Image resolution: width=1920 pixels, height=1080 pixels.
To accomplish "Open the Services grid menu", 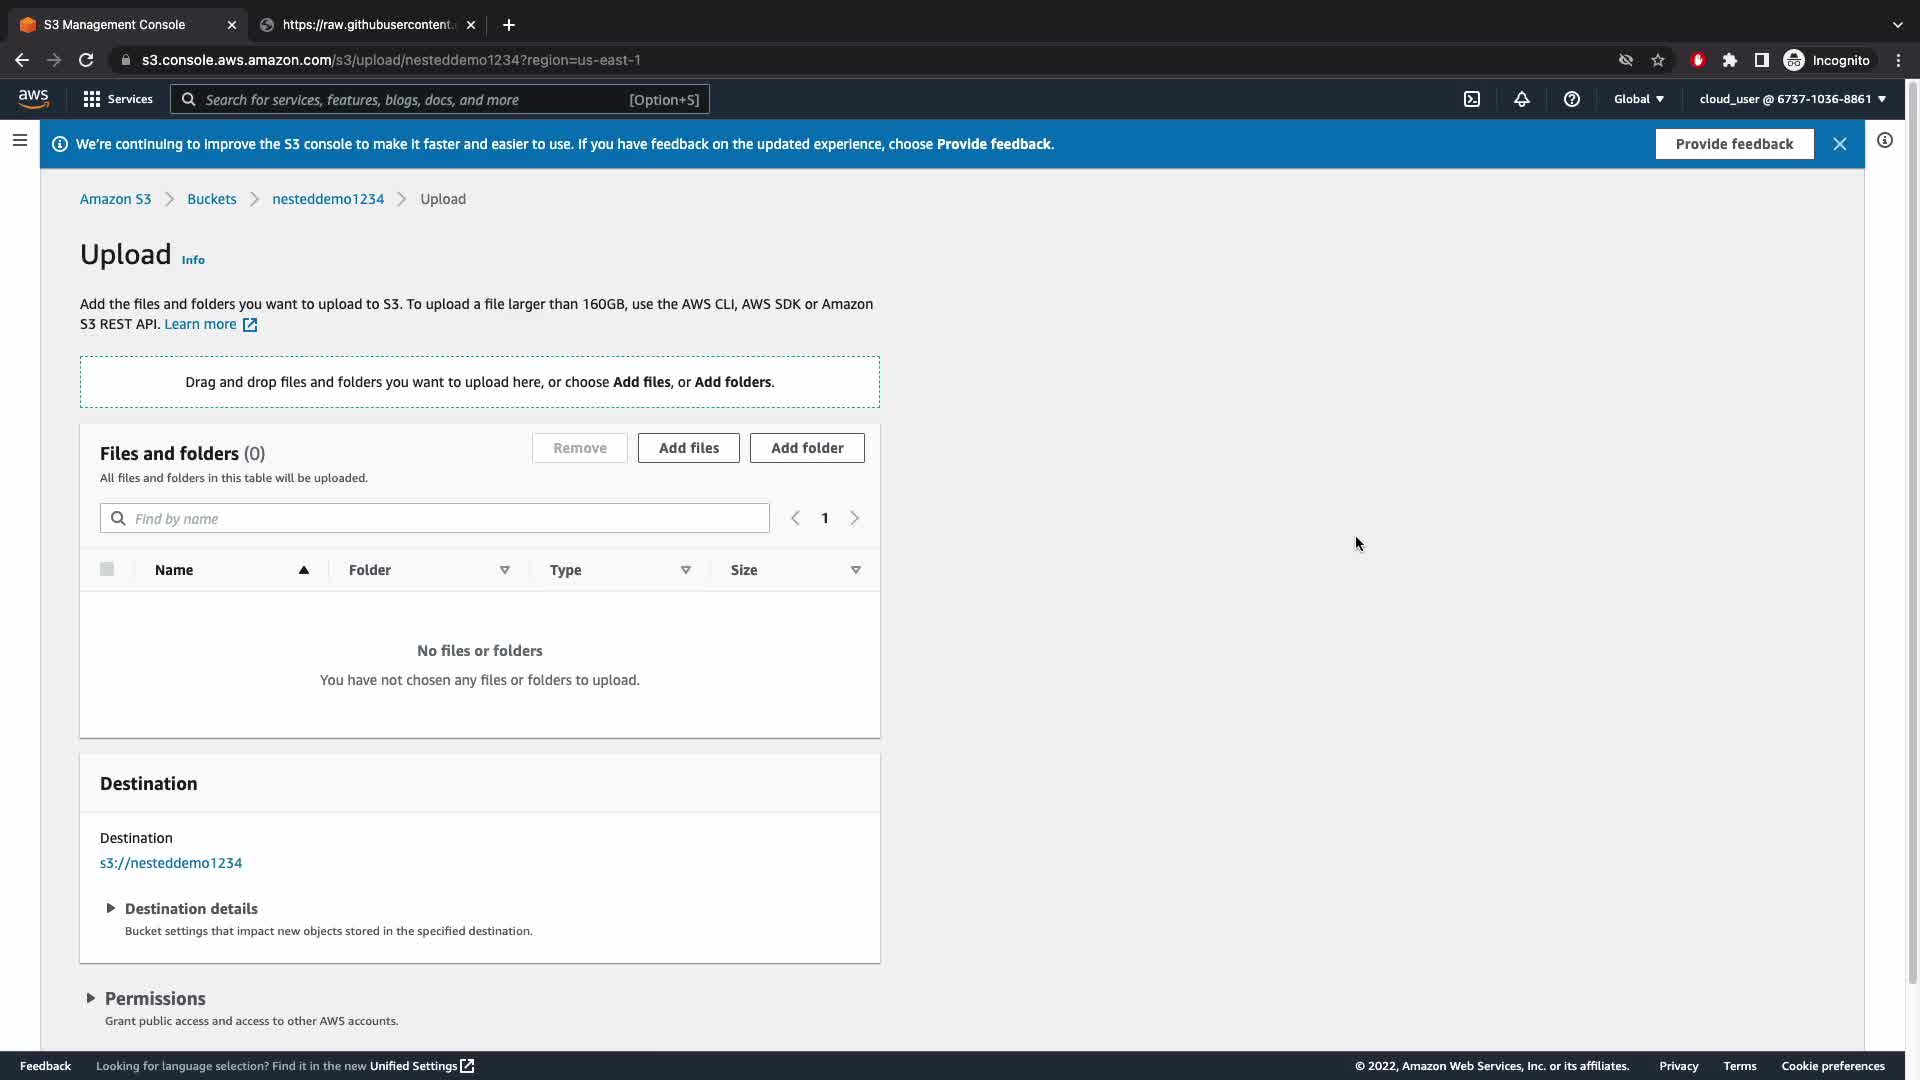I will pyautogui.click(x=118, y=99).
